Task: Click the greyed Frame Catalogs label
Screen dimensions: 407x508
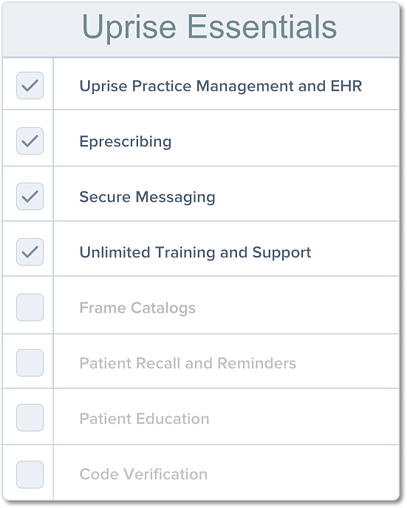Action: click(x=137, y=308)
